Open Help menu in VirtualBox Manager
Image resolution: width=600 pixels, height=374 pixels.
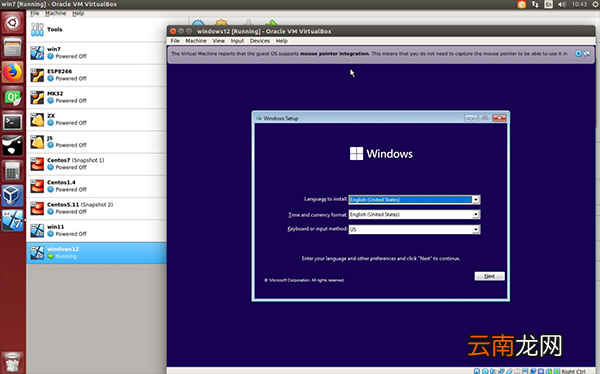[78, 13]
